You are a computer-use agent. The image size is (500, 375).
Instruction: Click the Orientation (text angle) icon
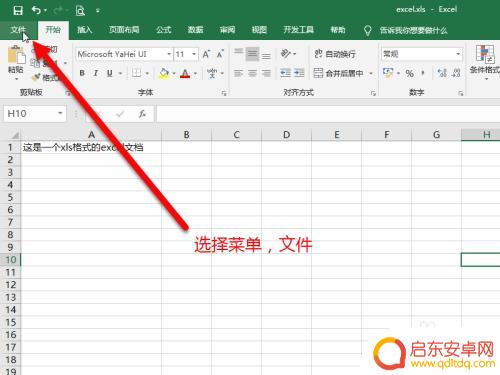pyautogui.click(x=286, y=53)
